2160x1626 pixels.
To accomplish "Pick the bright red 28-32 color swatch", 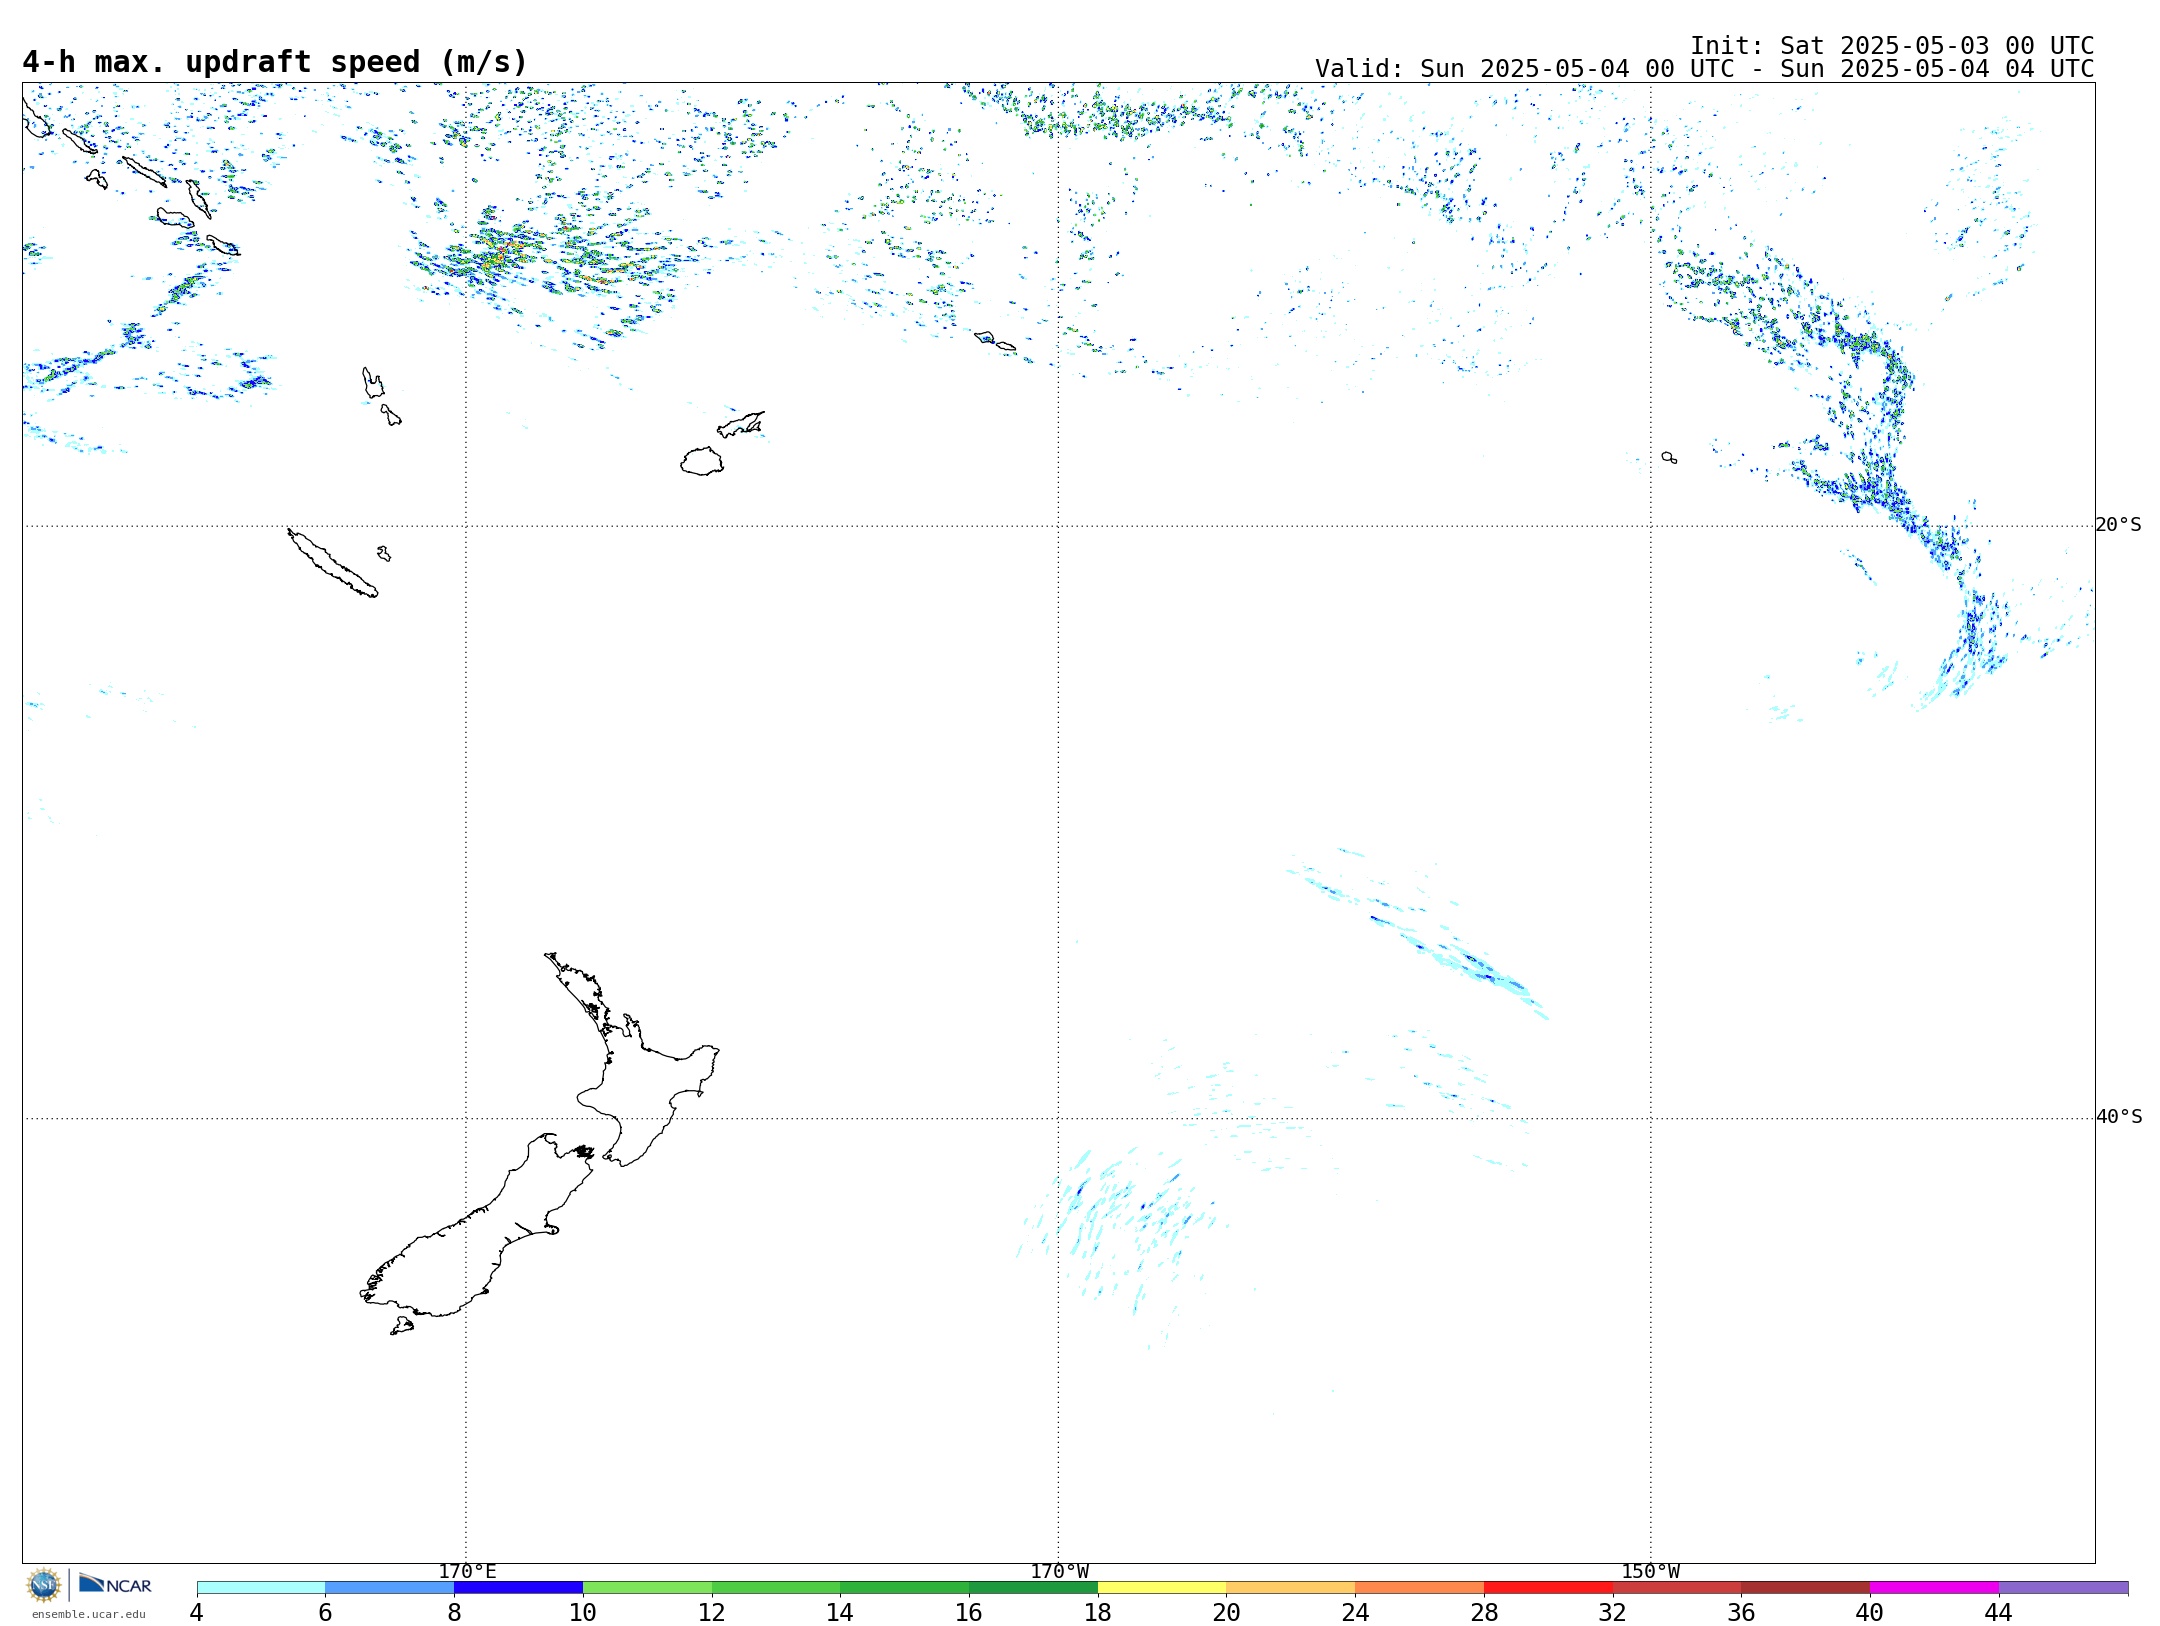I will pos(1548,1587).
